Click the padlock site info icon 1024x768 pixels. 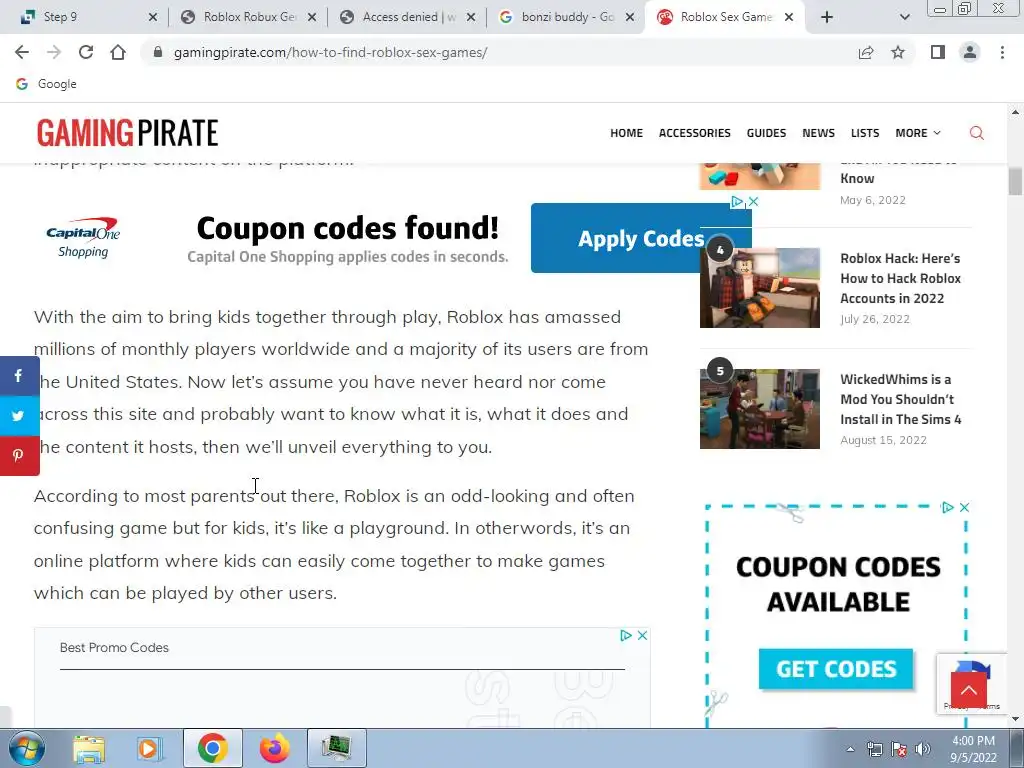[x=157, y=52]
